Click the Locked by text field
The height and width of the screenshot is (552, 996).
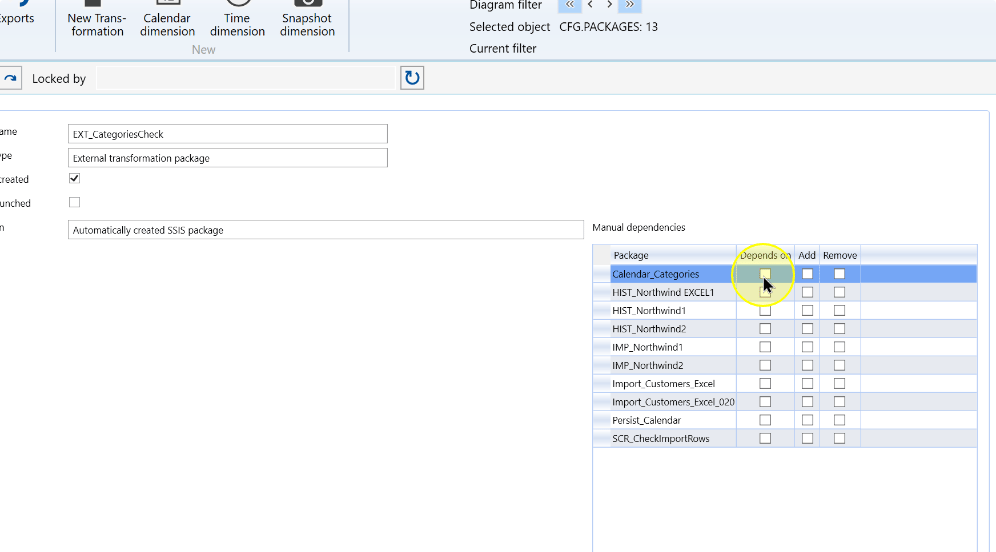point(246,78)
